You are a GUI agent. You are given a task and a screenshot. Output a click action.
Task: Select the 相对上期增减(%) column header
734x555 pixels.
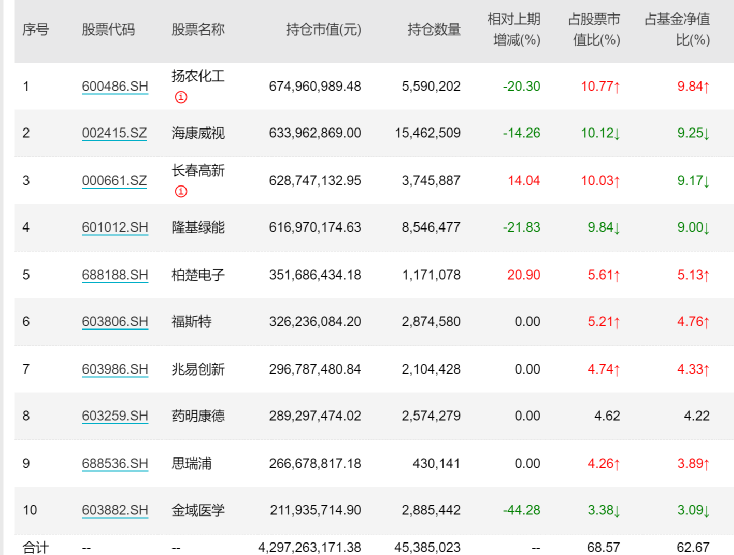[x=513, y=30]
